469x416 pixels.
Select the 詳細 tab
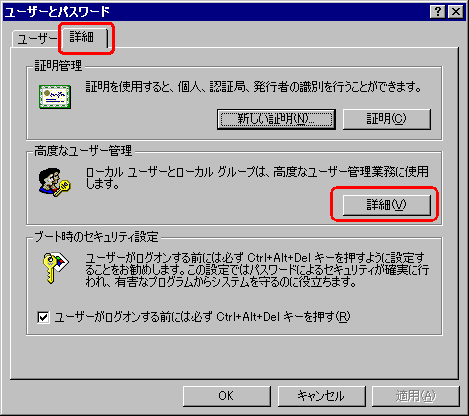84,37
